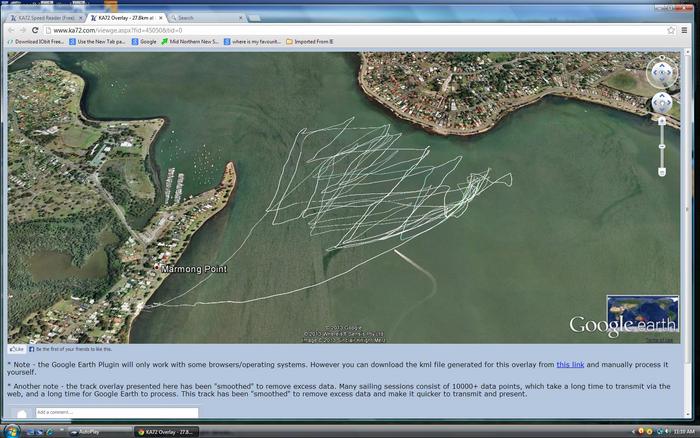Click the 'Add a comment...' input field
Screen dimensions: 700x438
pos(115,412)
